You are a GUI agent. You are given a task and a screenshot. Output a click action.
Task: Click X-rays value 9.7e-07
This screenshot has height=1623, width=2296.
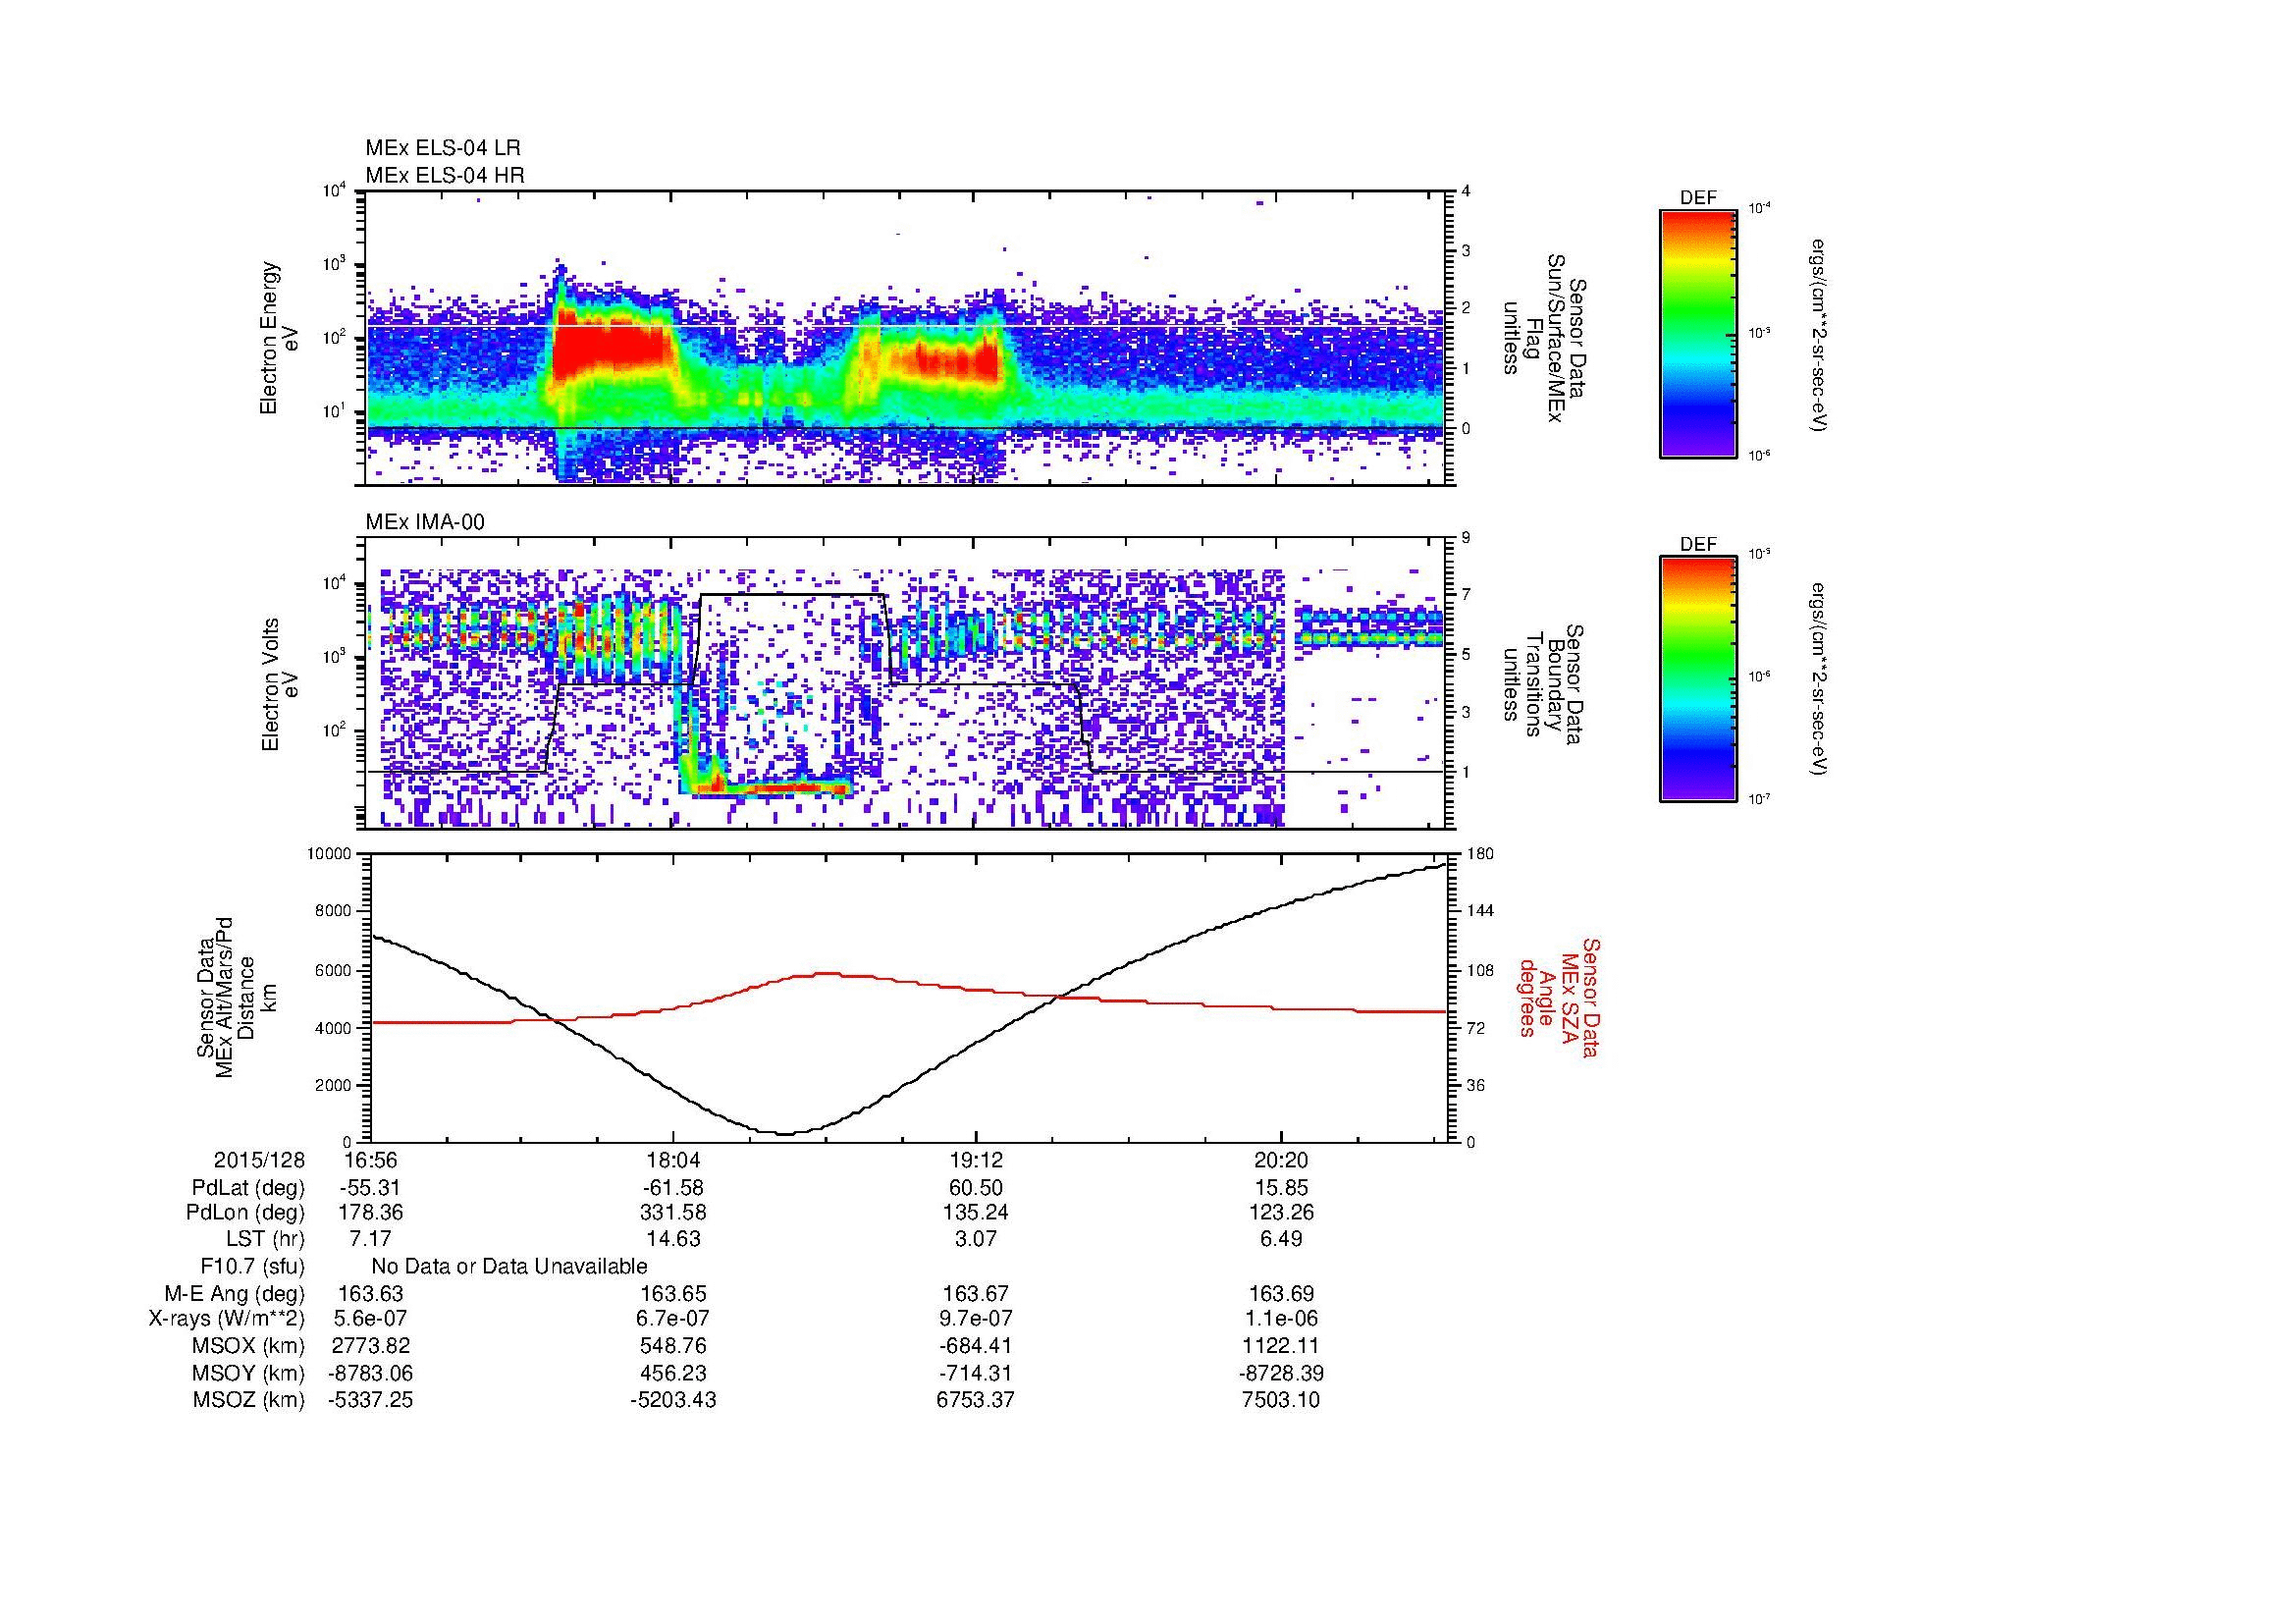(x=976, y=1319)
